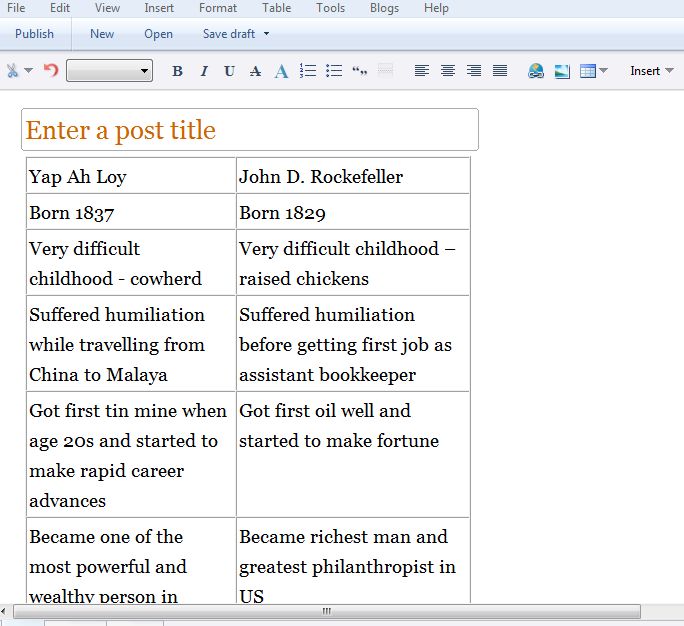Click the New post button

102,34
